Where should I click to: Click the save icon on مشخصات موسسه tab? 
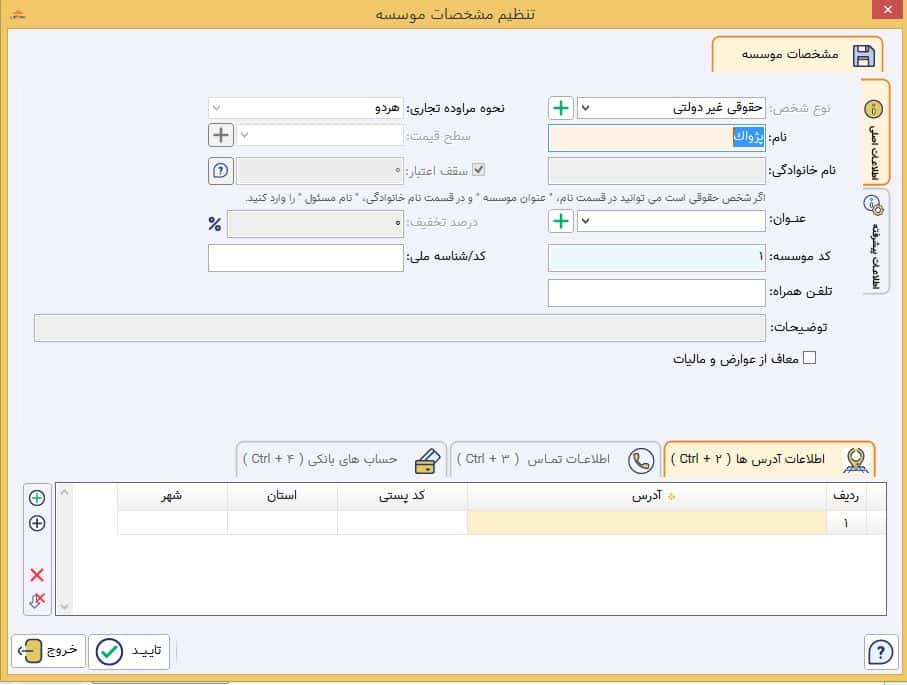pyautogui.click(x=864, y=56)
